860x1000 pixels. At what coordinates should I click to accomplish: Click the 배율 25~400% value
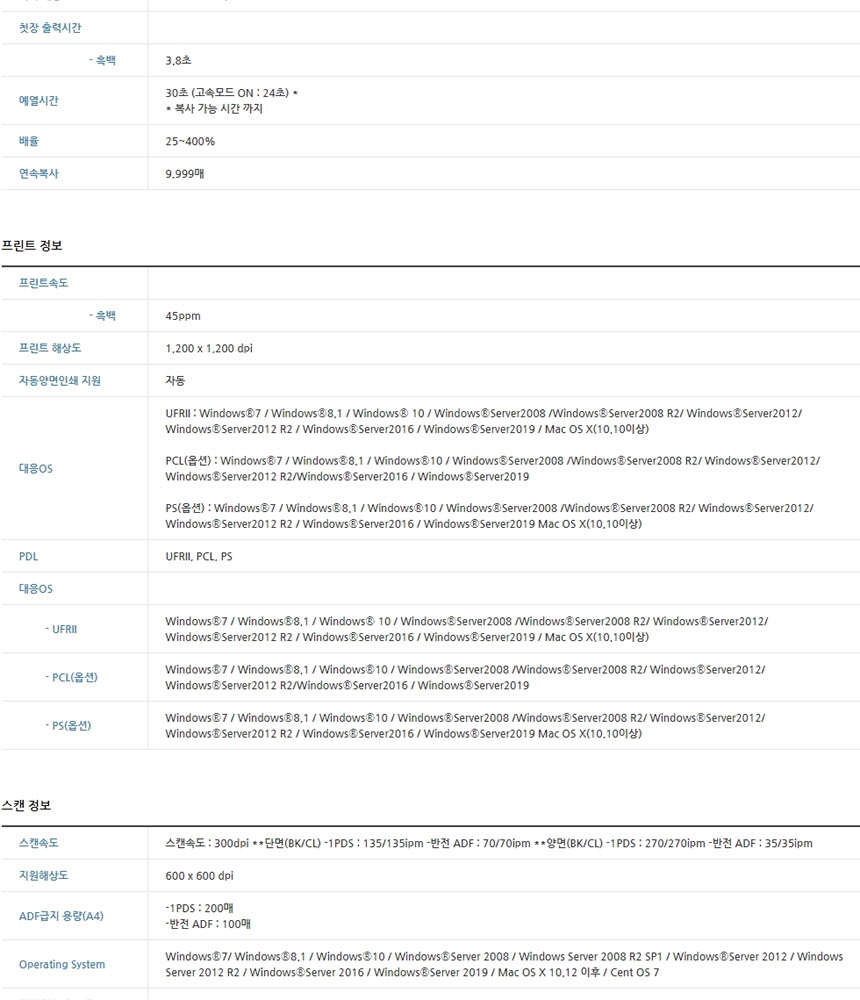tap(190, 141)
